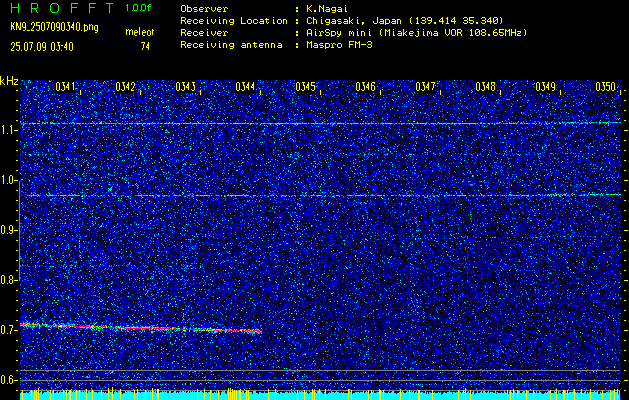Screen dimensions: 629x400
Task: Click the 0342 time marker
Action: pyautogui.click(x=125, y=87)
